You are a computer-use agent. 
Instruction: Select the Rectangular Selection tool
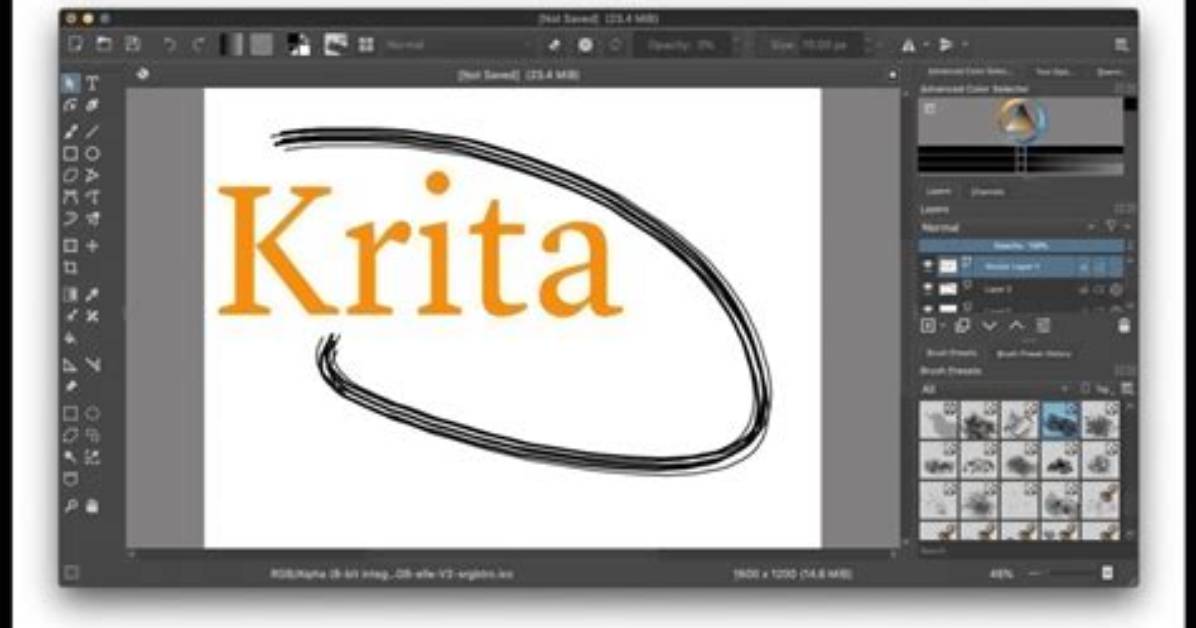(x=70, y=413)
